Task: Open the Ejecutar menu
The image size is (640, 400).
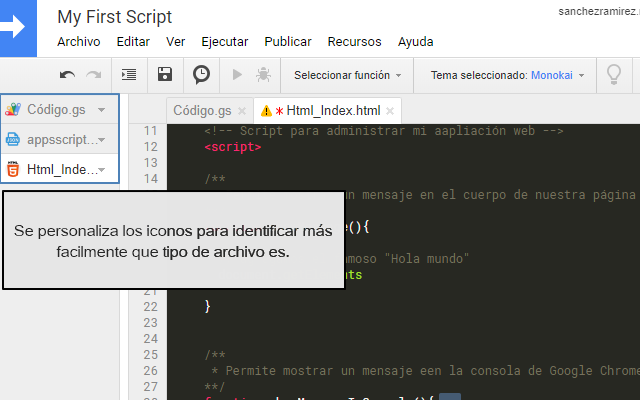Action: [x=224, y=42]
